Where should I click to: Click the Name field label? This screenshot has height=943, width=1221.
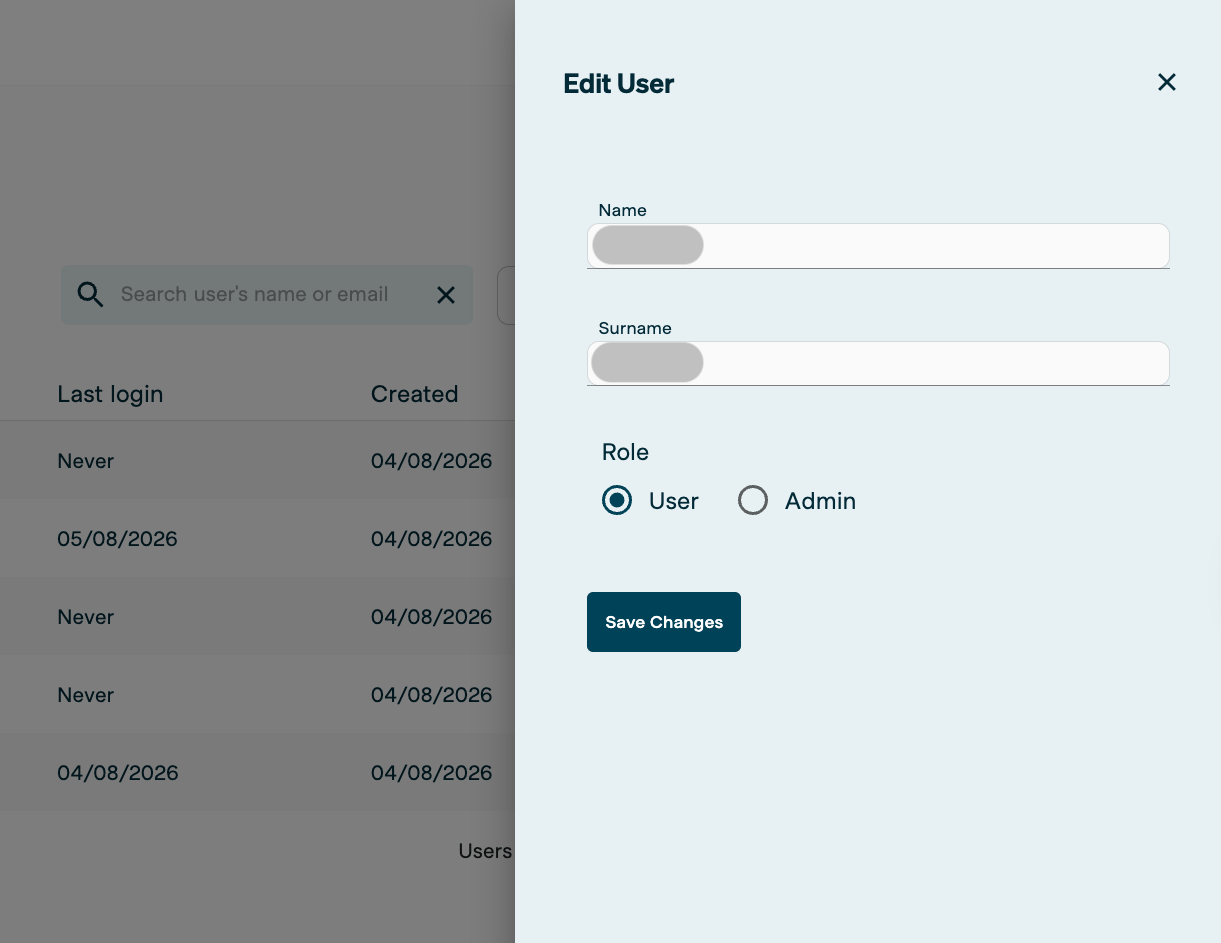tap(622, 210)
